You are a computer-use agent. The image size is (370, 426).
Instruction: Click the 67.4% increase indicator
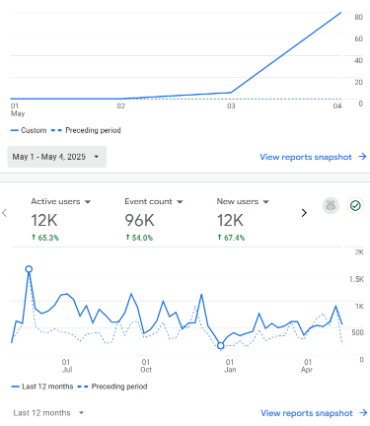coord(231,238)
